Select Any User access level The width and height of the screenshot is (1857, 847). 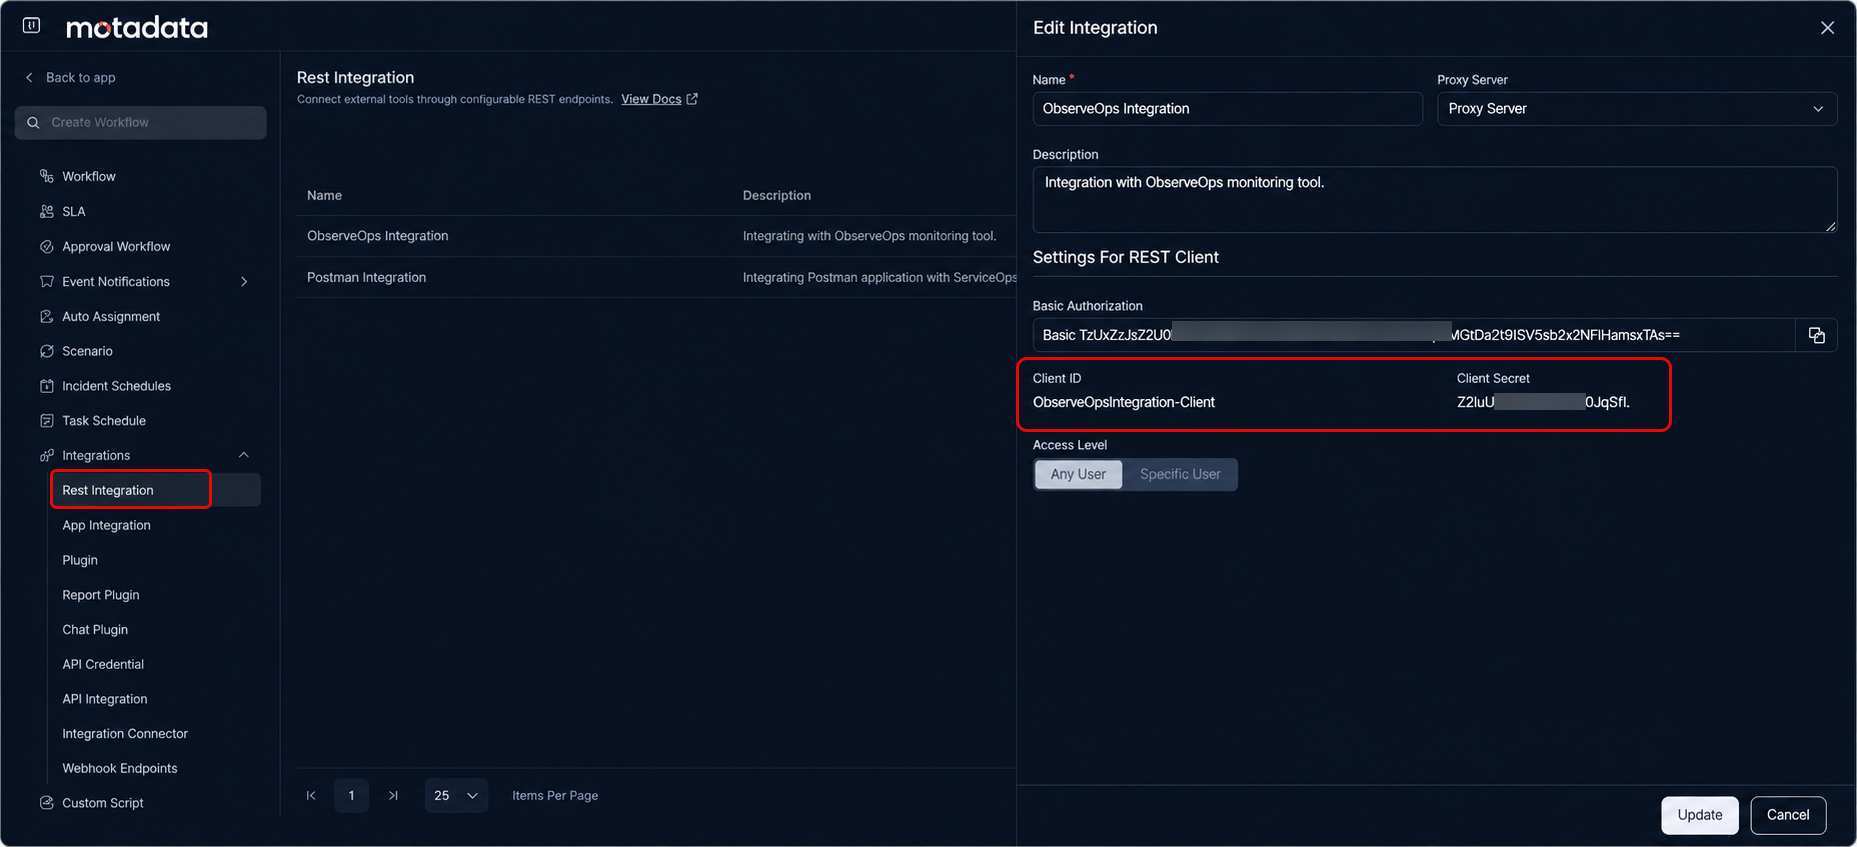point(1078,474)
